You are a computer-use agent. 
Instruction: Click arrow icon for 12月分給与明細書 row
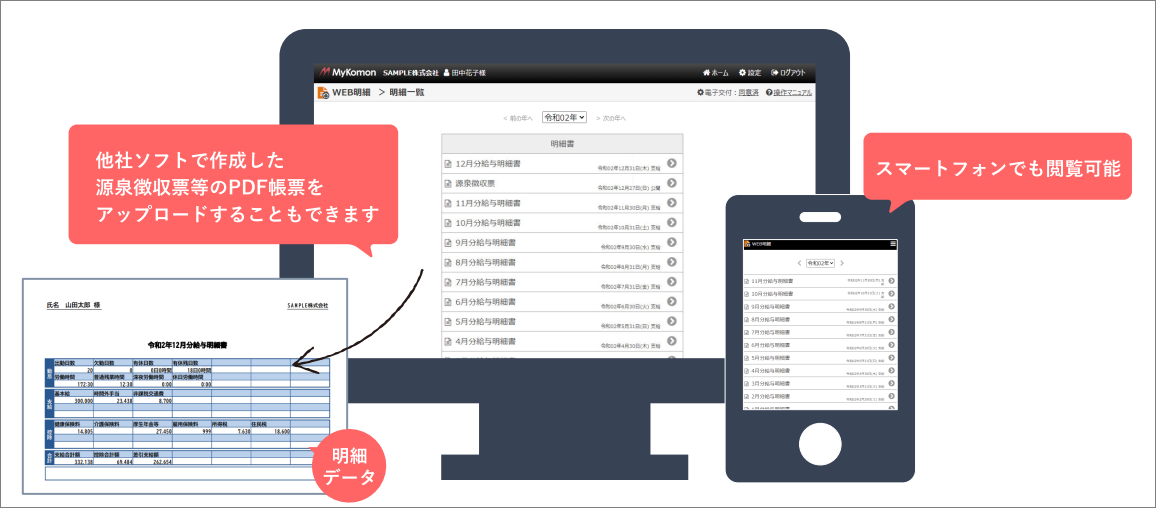click(672, 163)
